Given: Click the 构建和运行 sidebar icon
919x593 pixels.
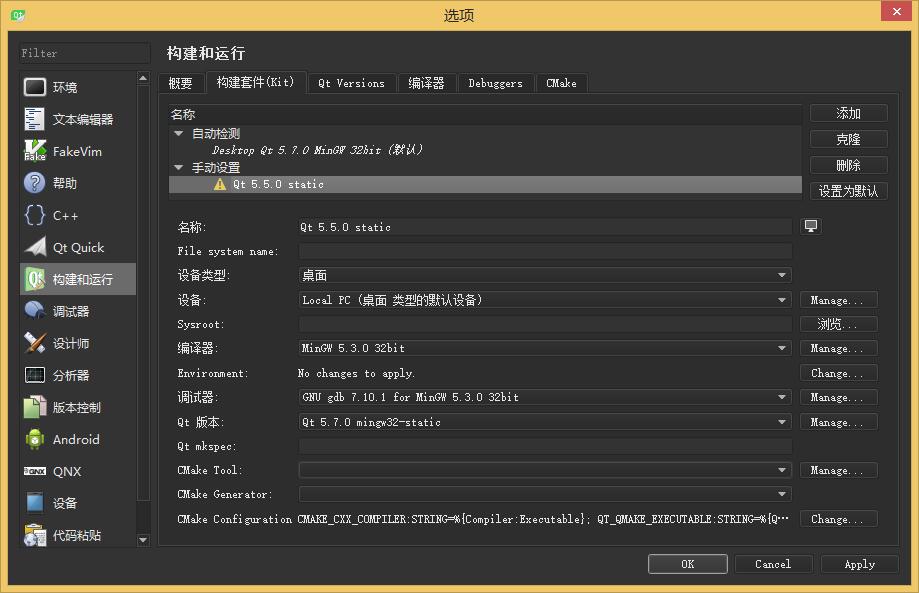Looking at the screenshot, I should pyautogui.click(x=35, y=279).
